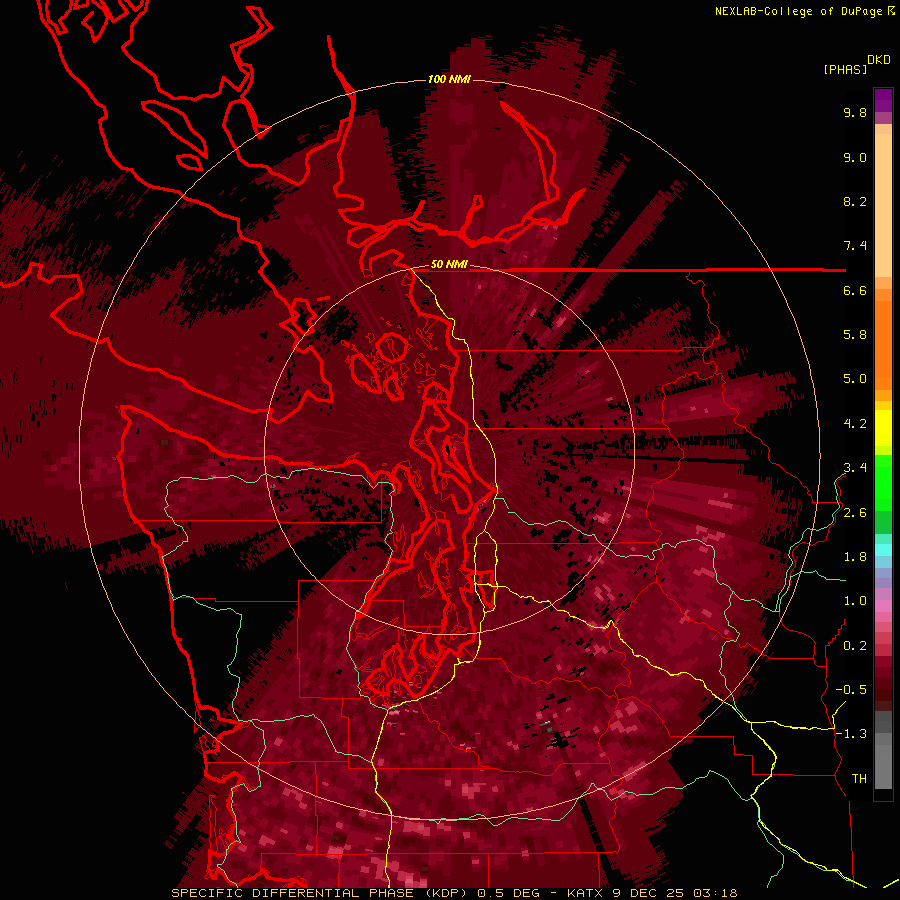Click the 9.0 value on color scale
Viewport: 900px width, 900px height.
point(855,157)
